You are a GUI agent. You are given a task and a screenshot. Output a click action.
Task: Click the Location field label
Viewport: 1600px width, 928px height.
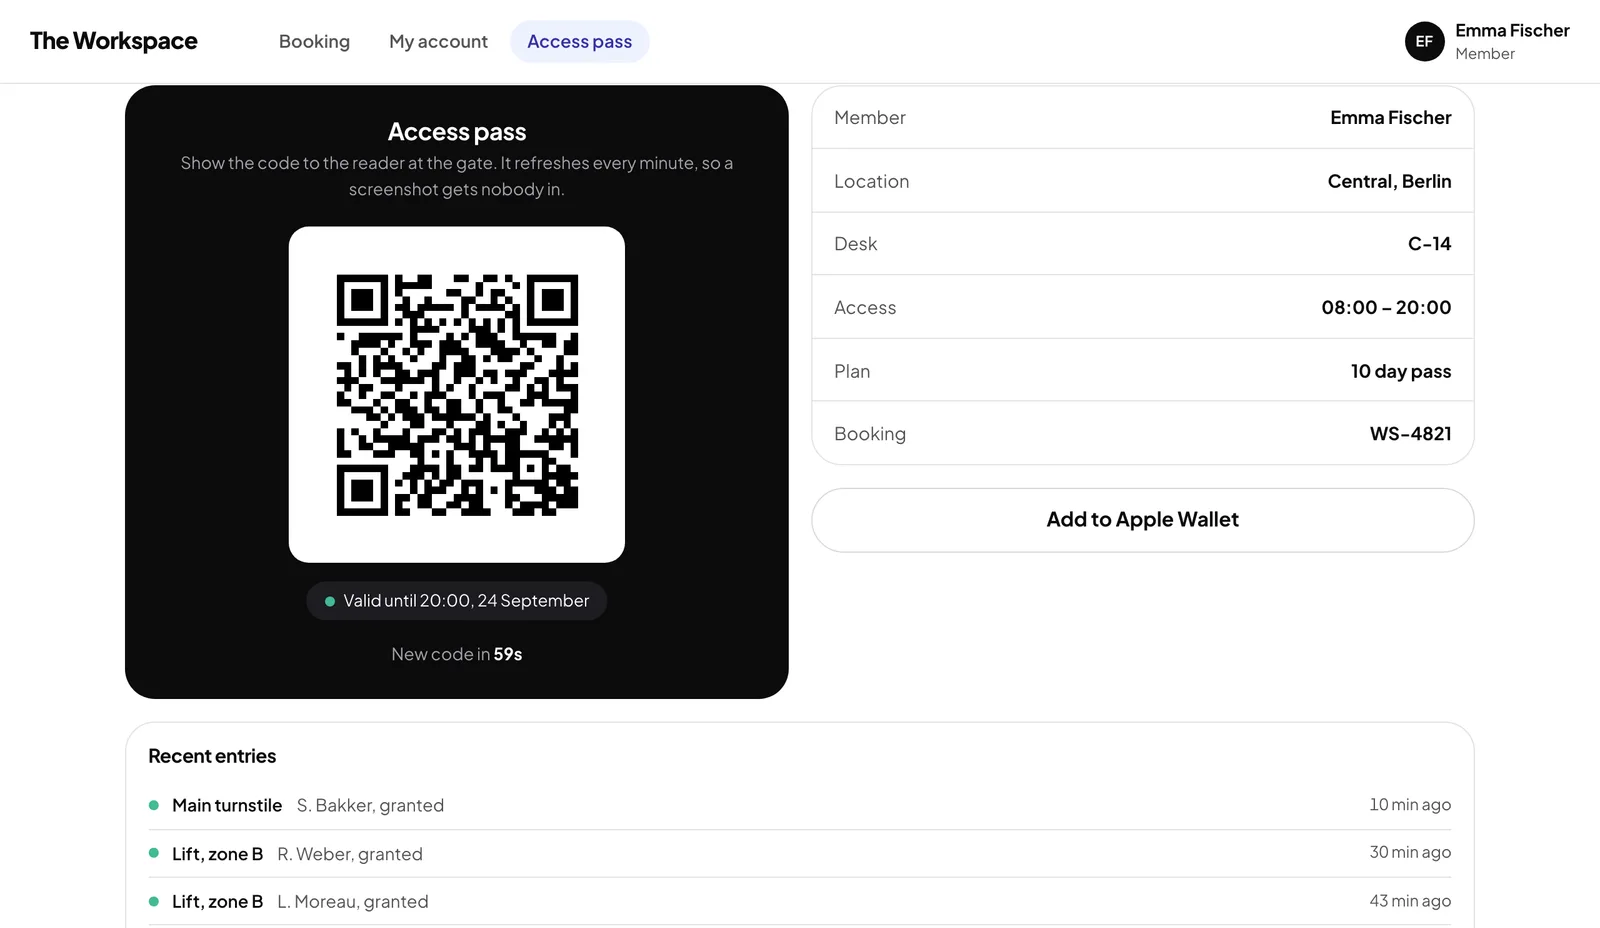coord(871,181)
